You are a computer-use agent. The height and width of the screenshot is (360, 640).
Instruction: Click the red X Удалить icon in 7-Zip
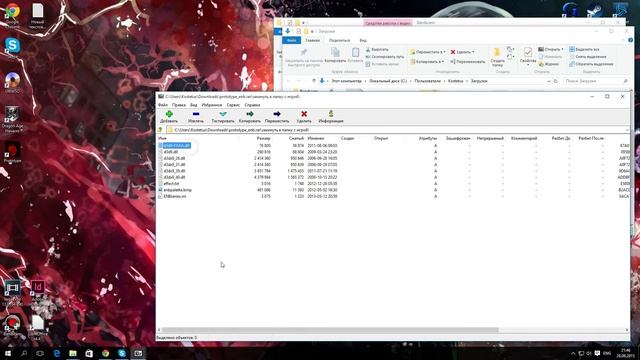pyautogui.click(x=304, y=114)
